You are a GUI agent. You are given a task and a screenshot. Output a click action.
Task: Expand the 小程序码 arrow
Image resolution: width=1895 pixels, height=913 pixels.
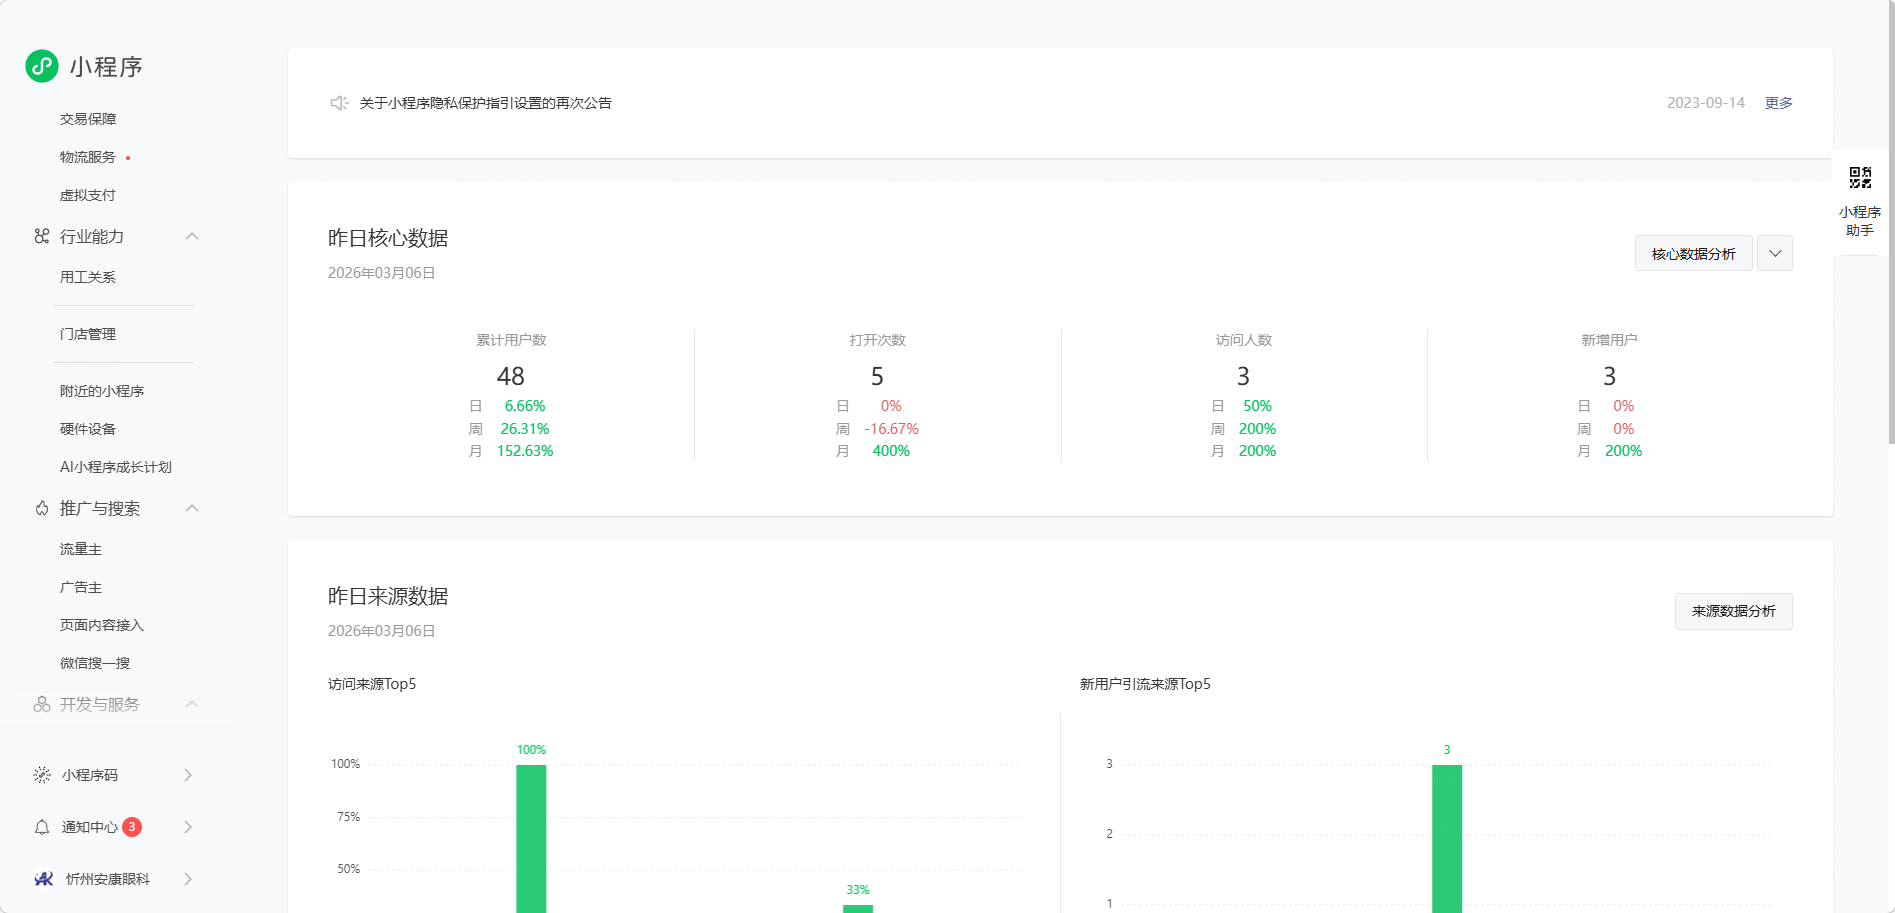coord(188,775)
